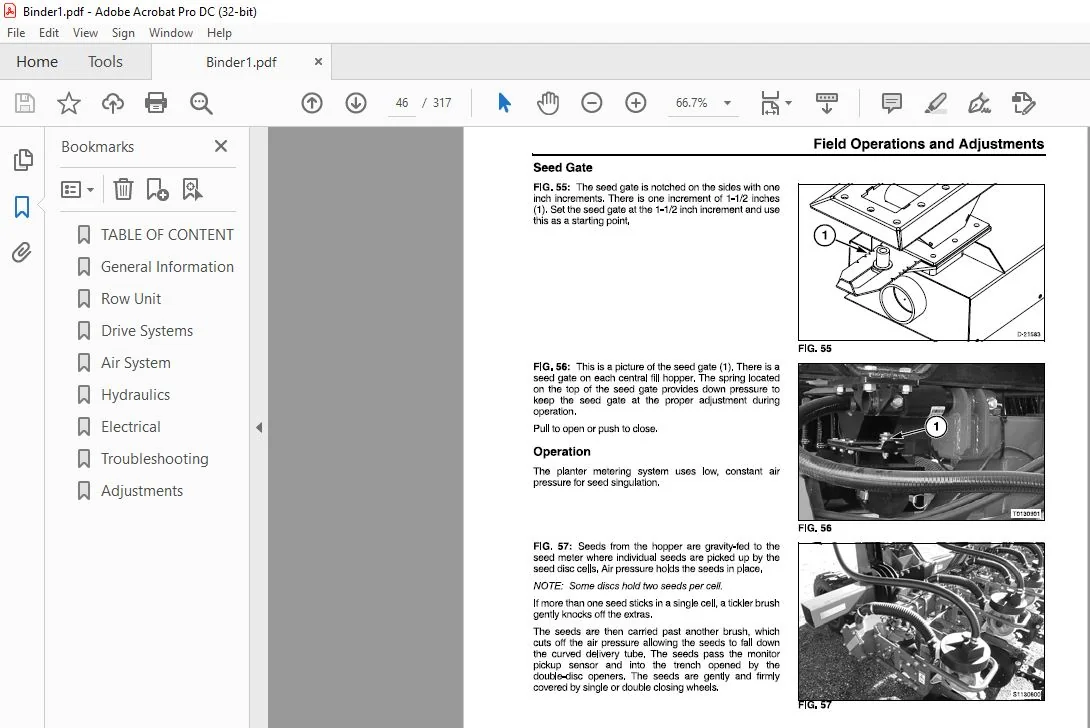
Task: Open the Edit menu
Action: 49,33
